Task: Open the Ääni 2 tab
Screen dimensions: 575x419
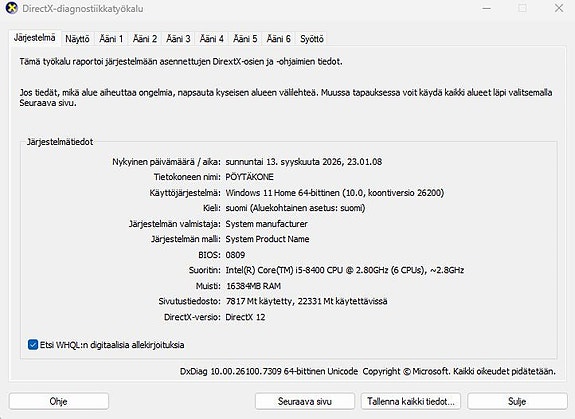Action: point(145,39)
